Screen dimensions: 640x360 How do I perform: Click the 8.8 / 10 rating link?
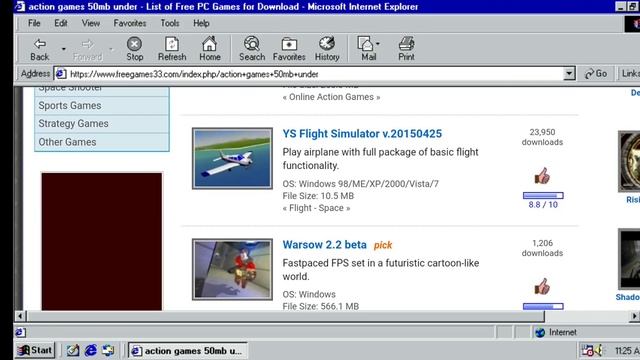(543, 205)
